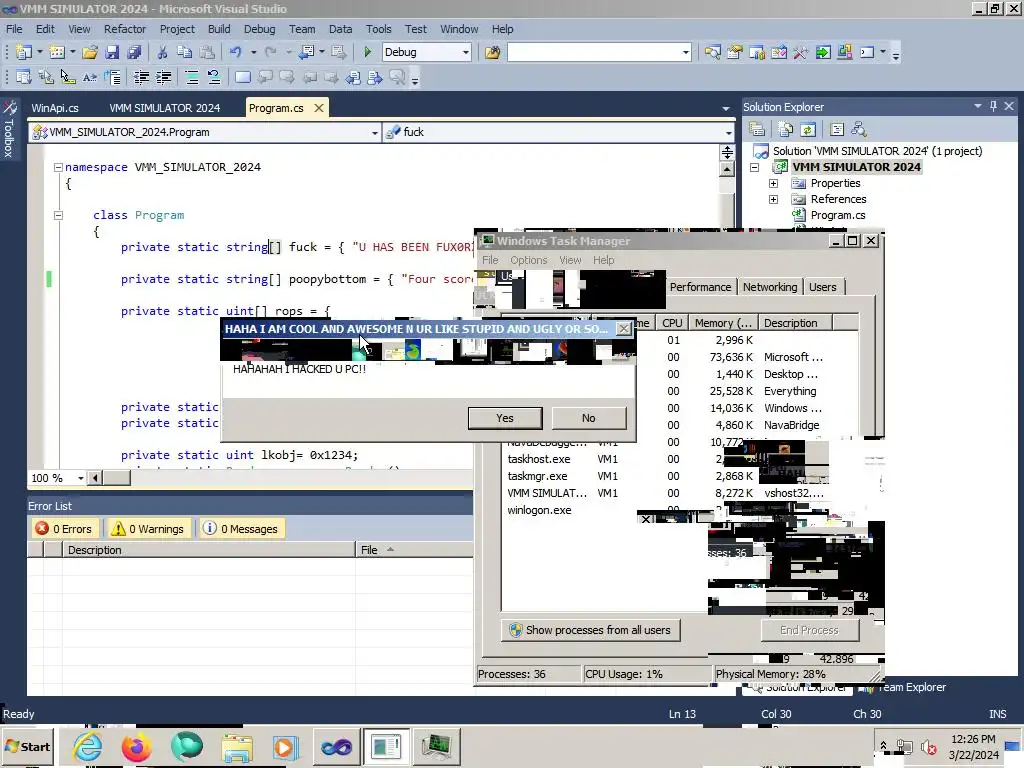
Task: Expand the References node
Action: [x=773, y=199]
